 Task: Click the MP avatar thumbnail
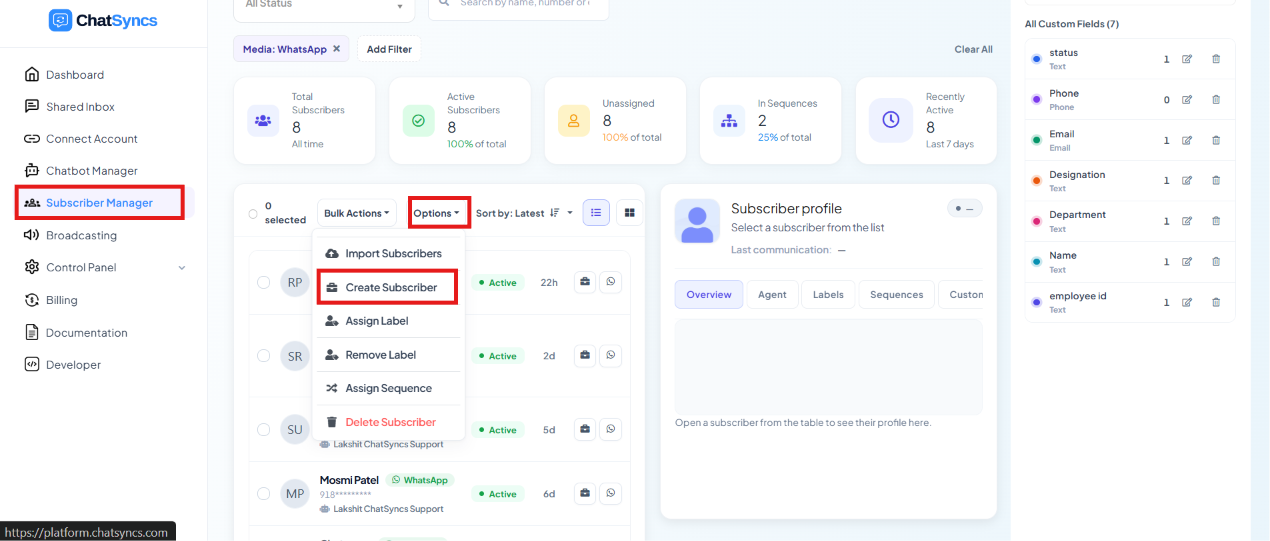295,494
